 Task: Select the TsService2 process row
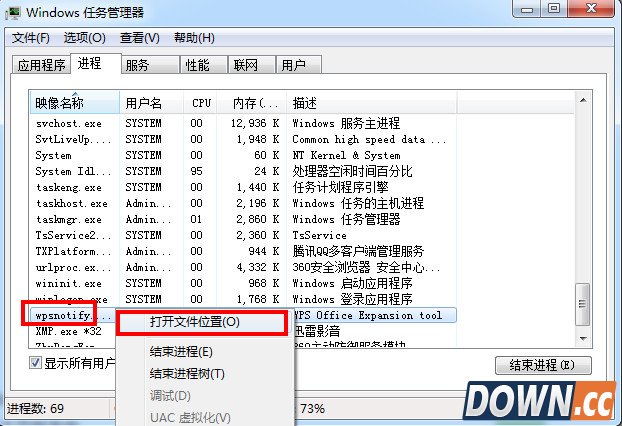243,235
